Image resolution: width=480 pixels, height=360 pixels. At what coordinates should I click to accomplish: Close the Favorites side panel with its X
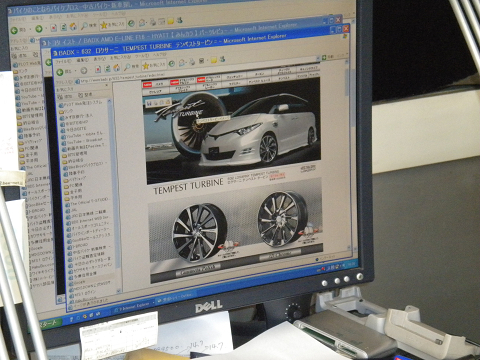point(106,86)
